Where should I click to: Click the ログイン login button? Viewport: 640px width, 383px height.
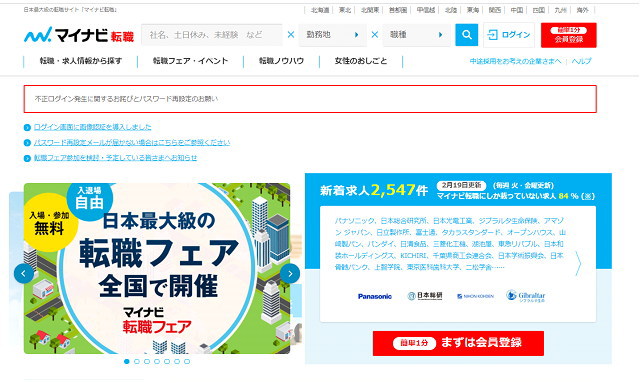click(x=509, y=35)
